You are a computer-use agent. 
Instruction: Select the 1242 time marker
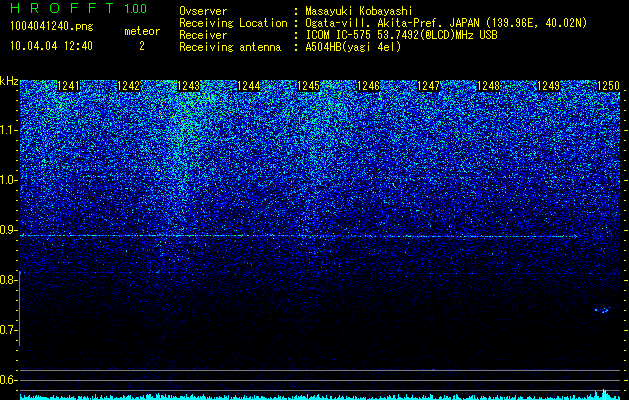[128, 86]
